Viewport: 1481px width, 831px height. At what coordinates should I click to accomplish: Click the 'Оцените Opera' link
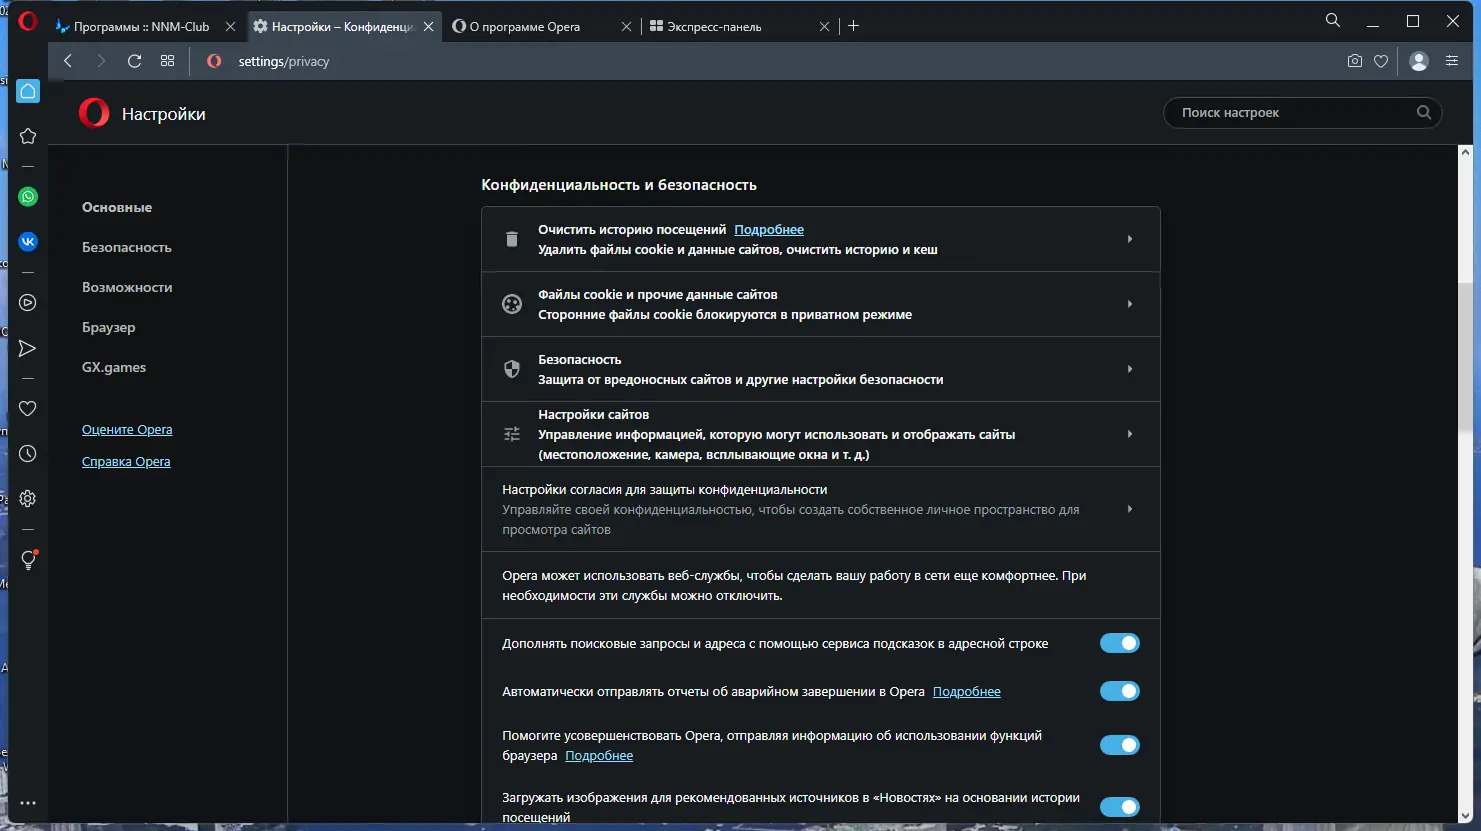coord(127,430)
